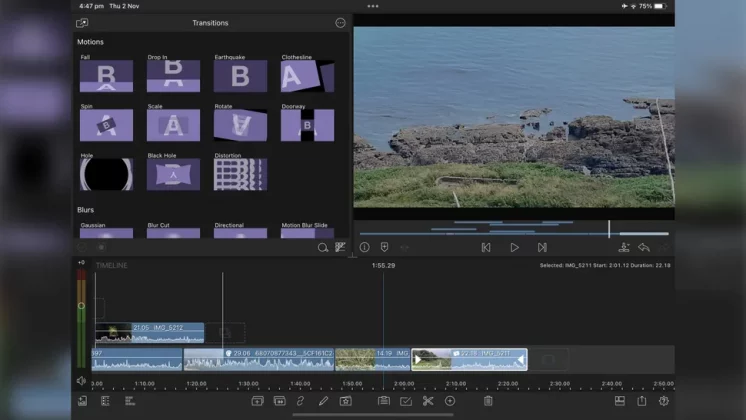Viewport: 746px width, 420px height.
Task: Click the link clips icon
Action: [300, 401]
